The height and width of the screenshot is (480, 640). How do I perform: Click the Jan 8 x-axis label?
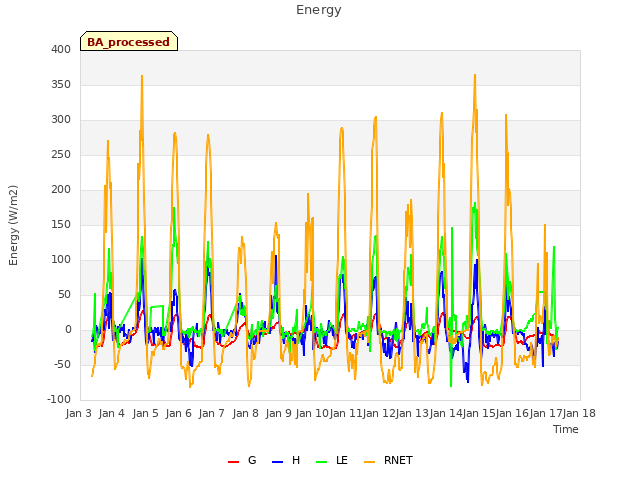click(x=246, y=413)
